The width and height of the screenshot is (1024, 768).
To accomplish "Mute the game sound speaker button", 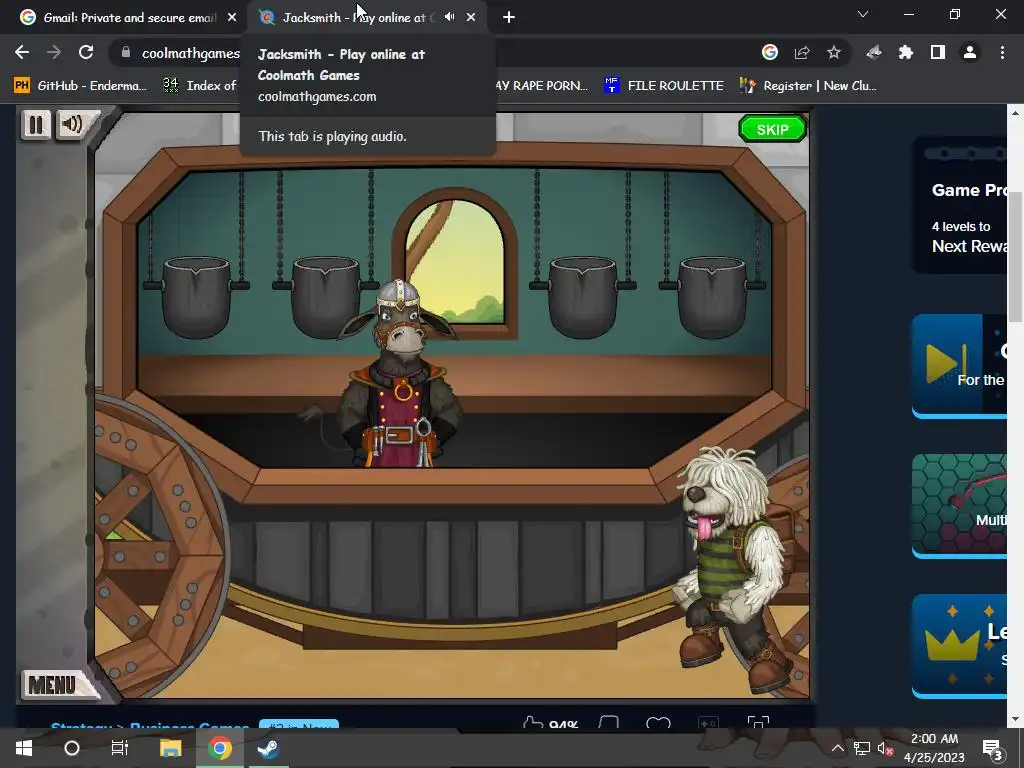I will tap(73, 124).
